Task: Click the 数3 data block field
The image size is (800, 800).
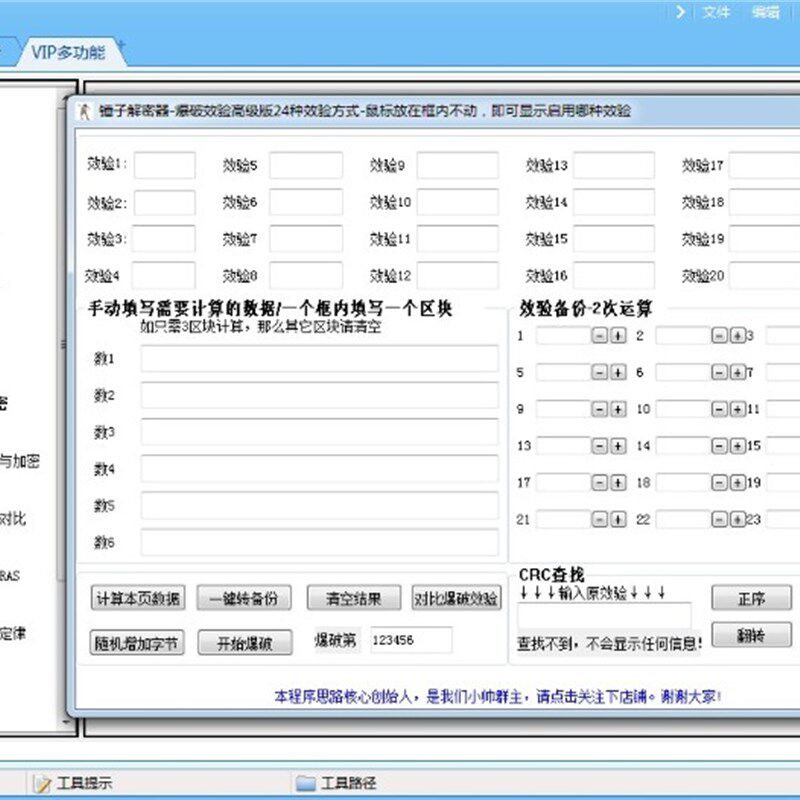Action: tap(320, 432)
